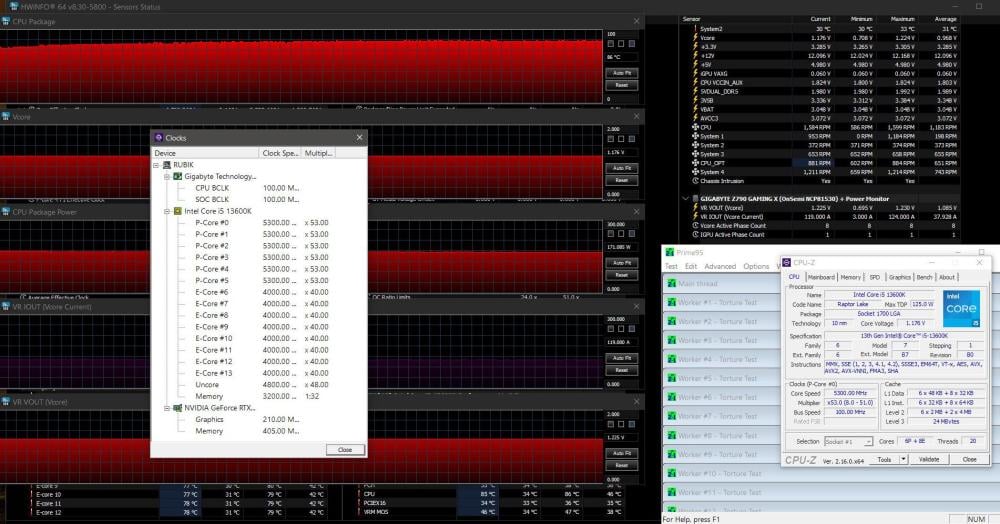Click the yellow color swatch in CPU Package graph
The height and width of the screenshot is (524, 1000).
click(x=634, y=44)
